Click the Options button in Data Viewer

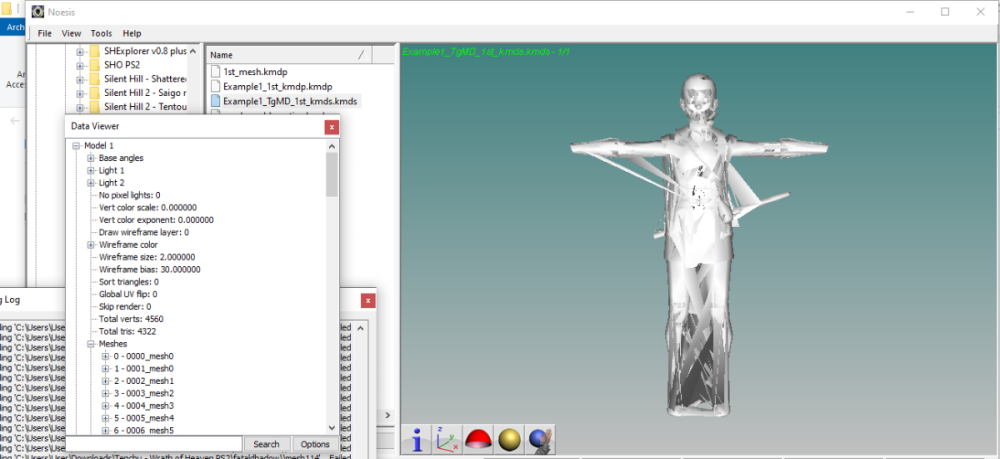(315, 444)
